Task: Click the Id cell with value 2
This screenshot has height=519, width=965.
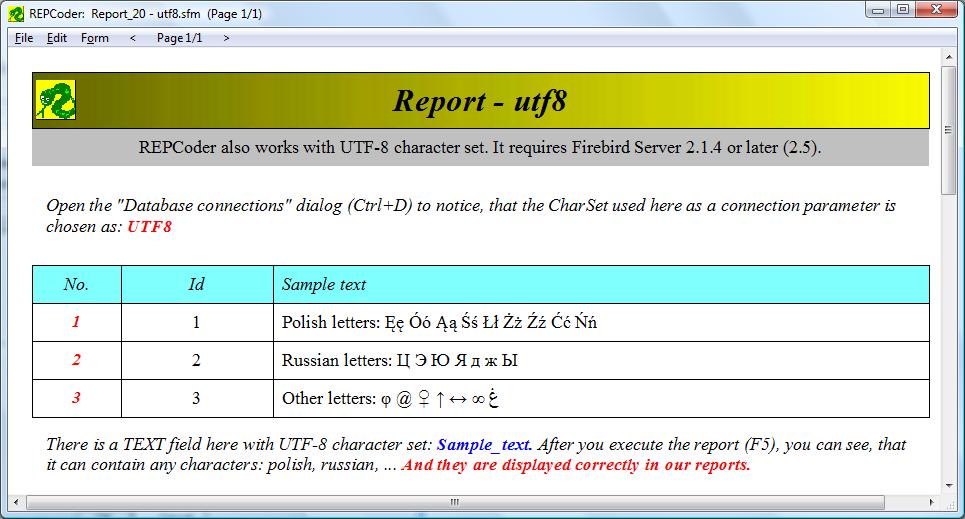Action: pyautogui.click(x=197, y=360)
